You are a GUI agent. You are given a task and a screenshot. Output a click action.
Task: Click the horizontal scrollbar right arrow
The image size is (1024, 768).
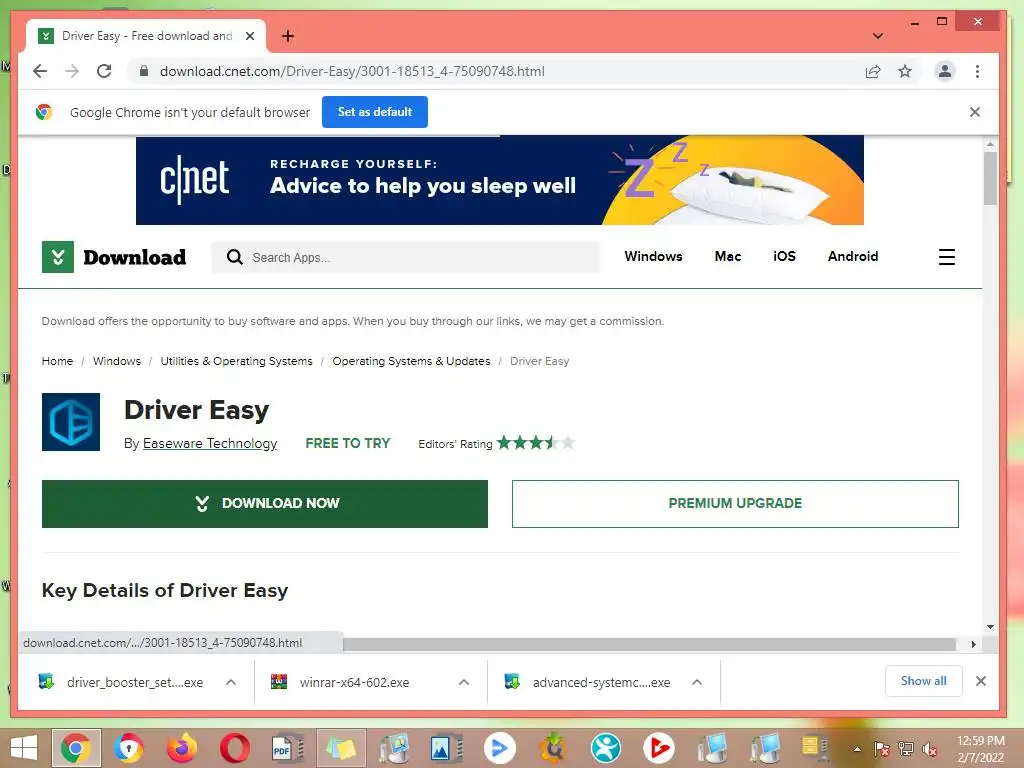973,645
